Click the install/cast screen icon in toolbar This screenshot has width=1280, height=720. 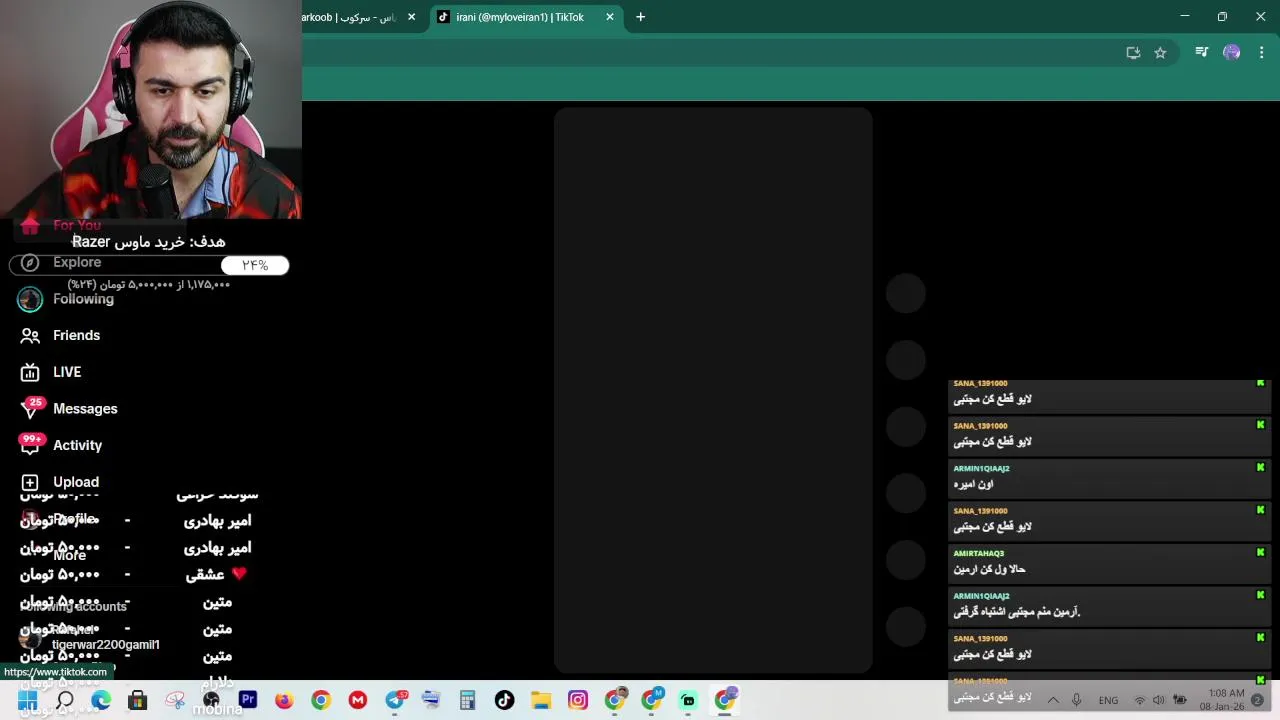(x=1133, y=53)
